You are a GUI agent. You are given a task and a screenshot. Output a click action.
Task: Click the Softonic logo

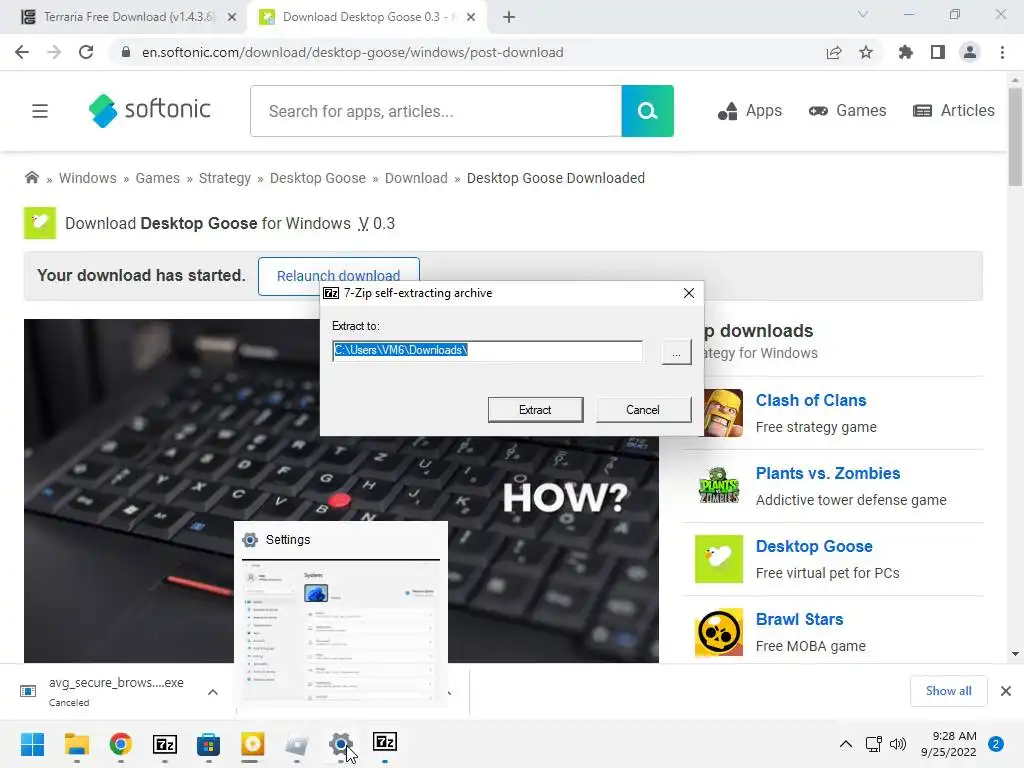(150, 110)
